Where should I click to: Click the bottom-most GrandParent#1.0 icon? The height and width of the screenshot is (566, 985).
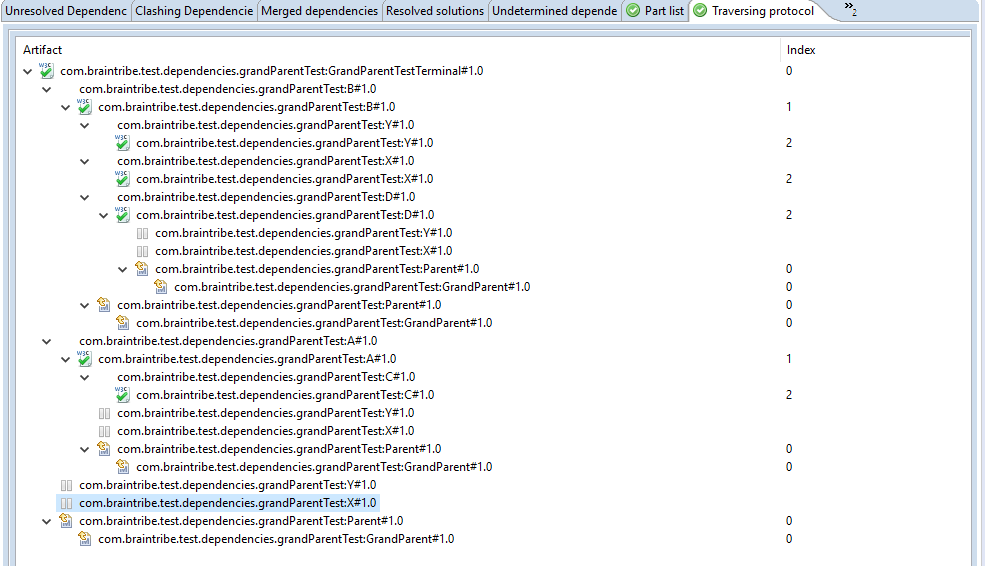click(x=85, y=539)
